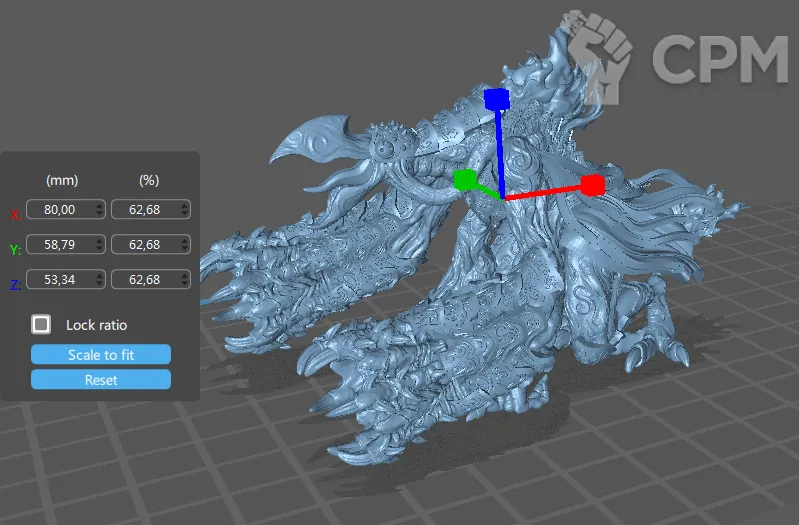Adjust the Y mm spinner arrows
The height and width of the screenshot is (525, 799).
coord(98,244)
